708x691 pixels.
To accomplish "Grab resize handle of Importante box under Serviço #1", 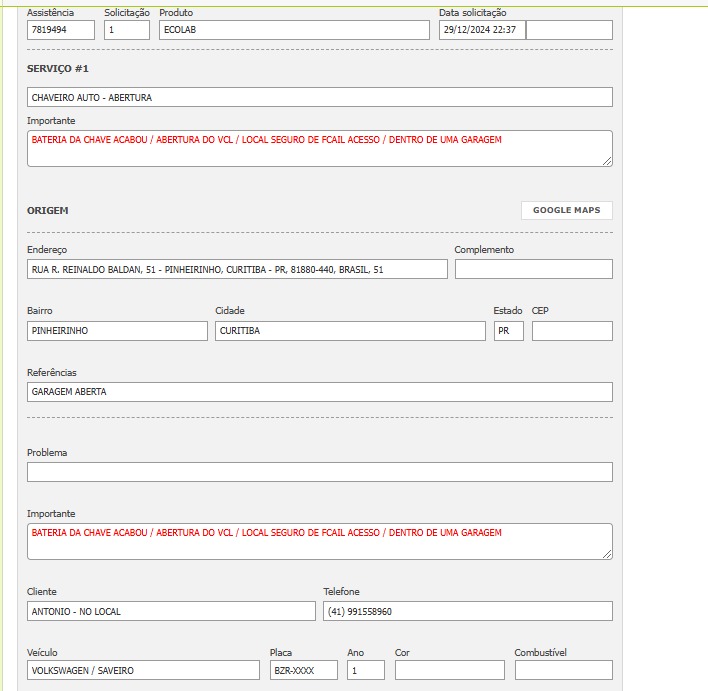I will pyautogui.click(x=607, y=160).
